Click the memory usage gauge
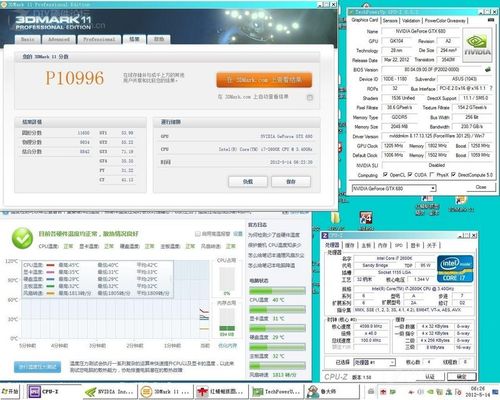This screenshot has width=500, height=400. pos(227,320)
